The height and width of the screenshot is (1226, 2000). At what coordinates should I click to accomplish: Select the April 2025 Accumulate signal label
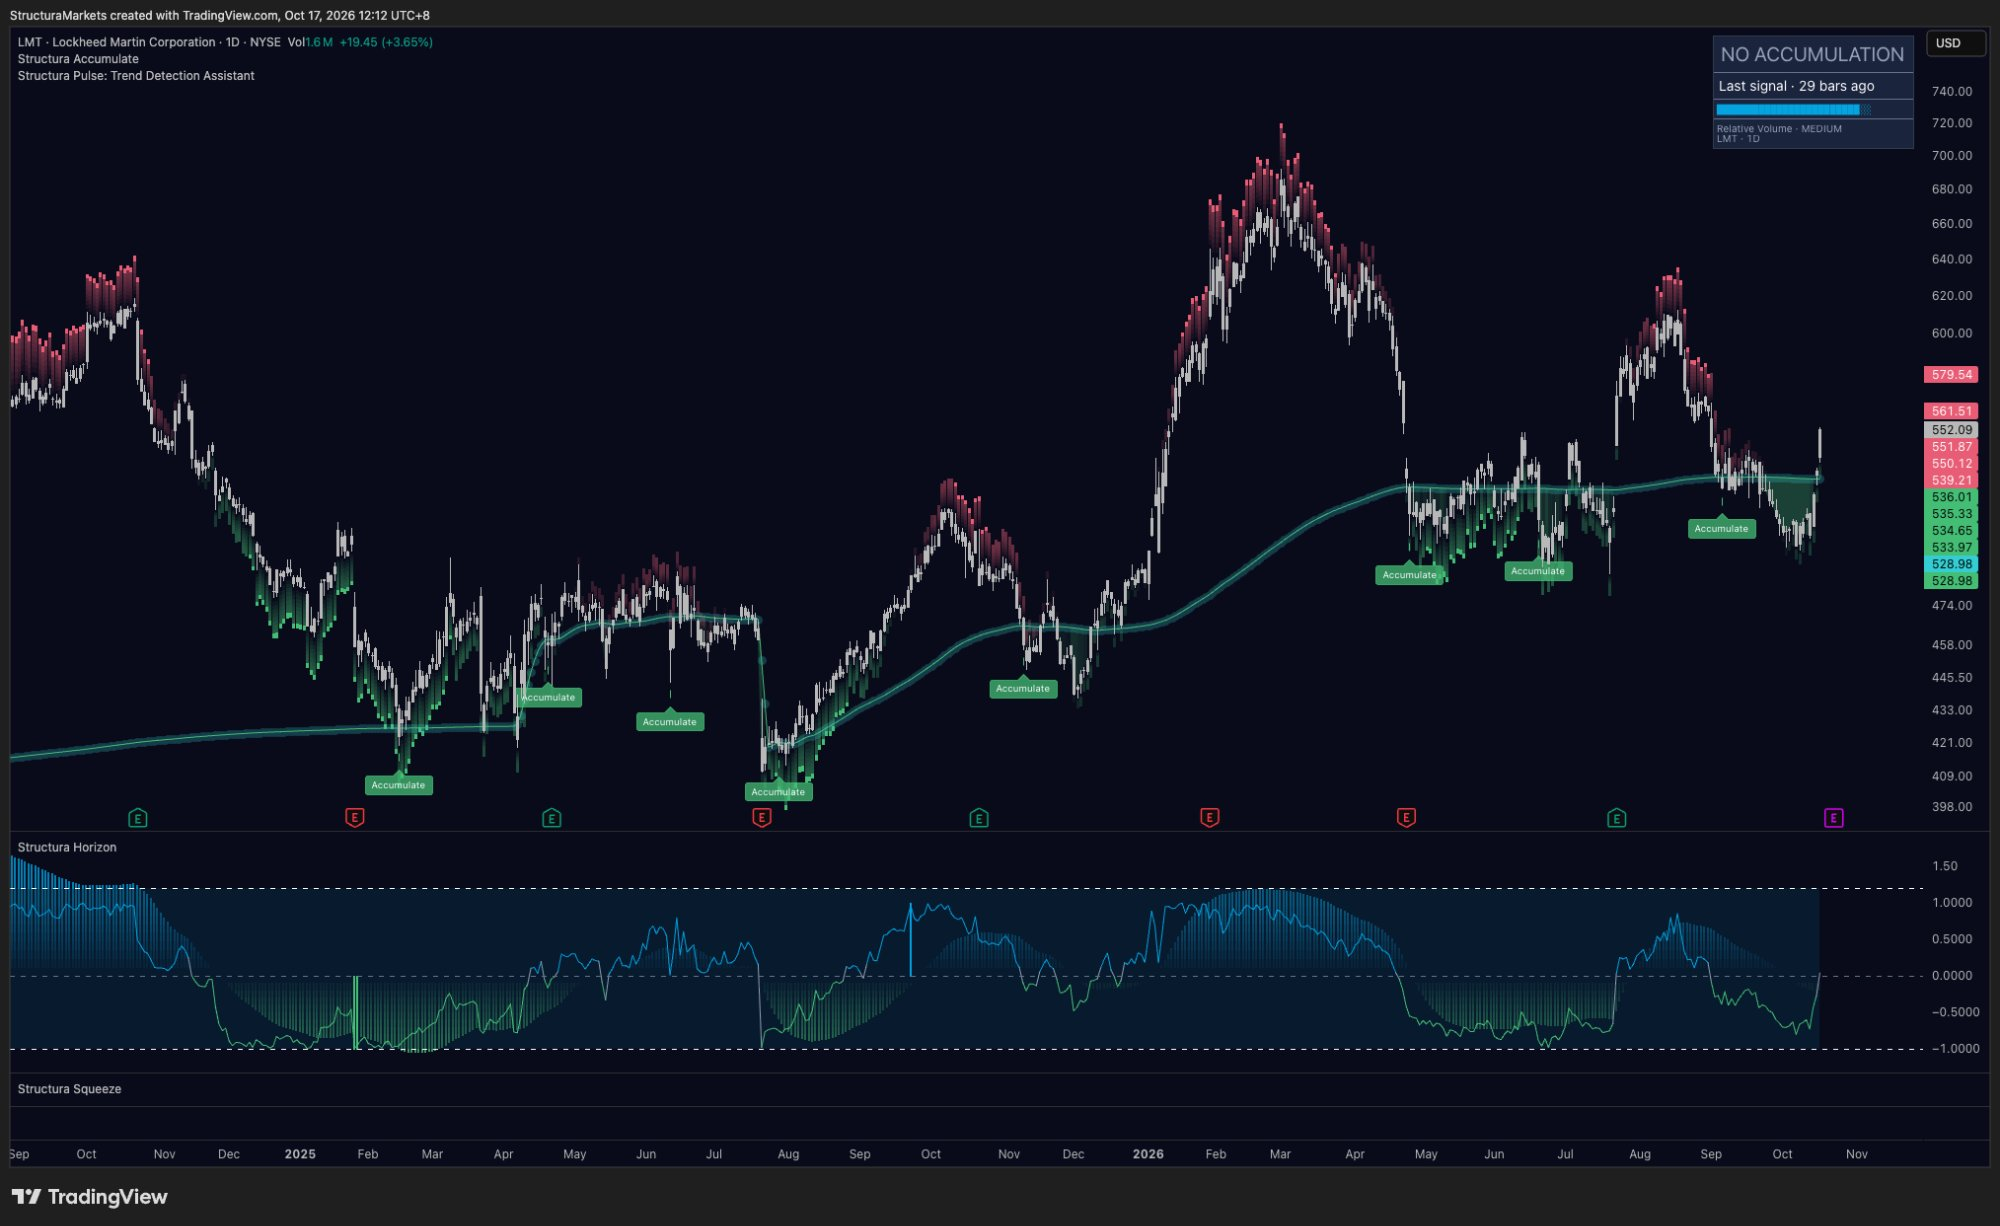pyautogui.click(x=549, y=697)
